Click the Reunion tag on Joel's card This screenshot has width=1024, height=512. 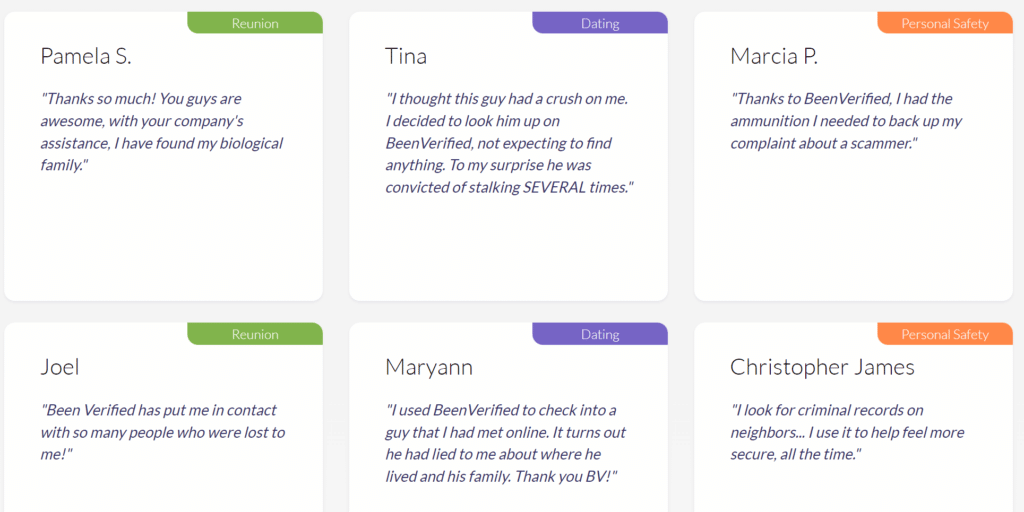pyautogui.click(x=255, y=334)
